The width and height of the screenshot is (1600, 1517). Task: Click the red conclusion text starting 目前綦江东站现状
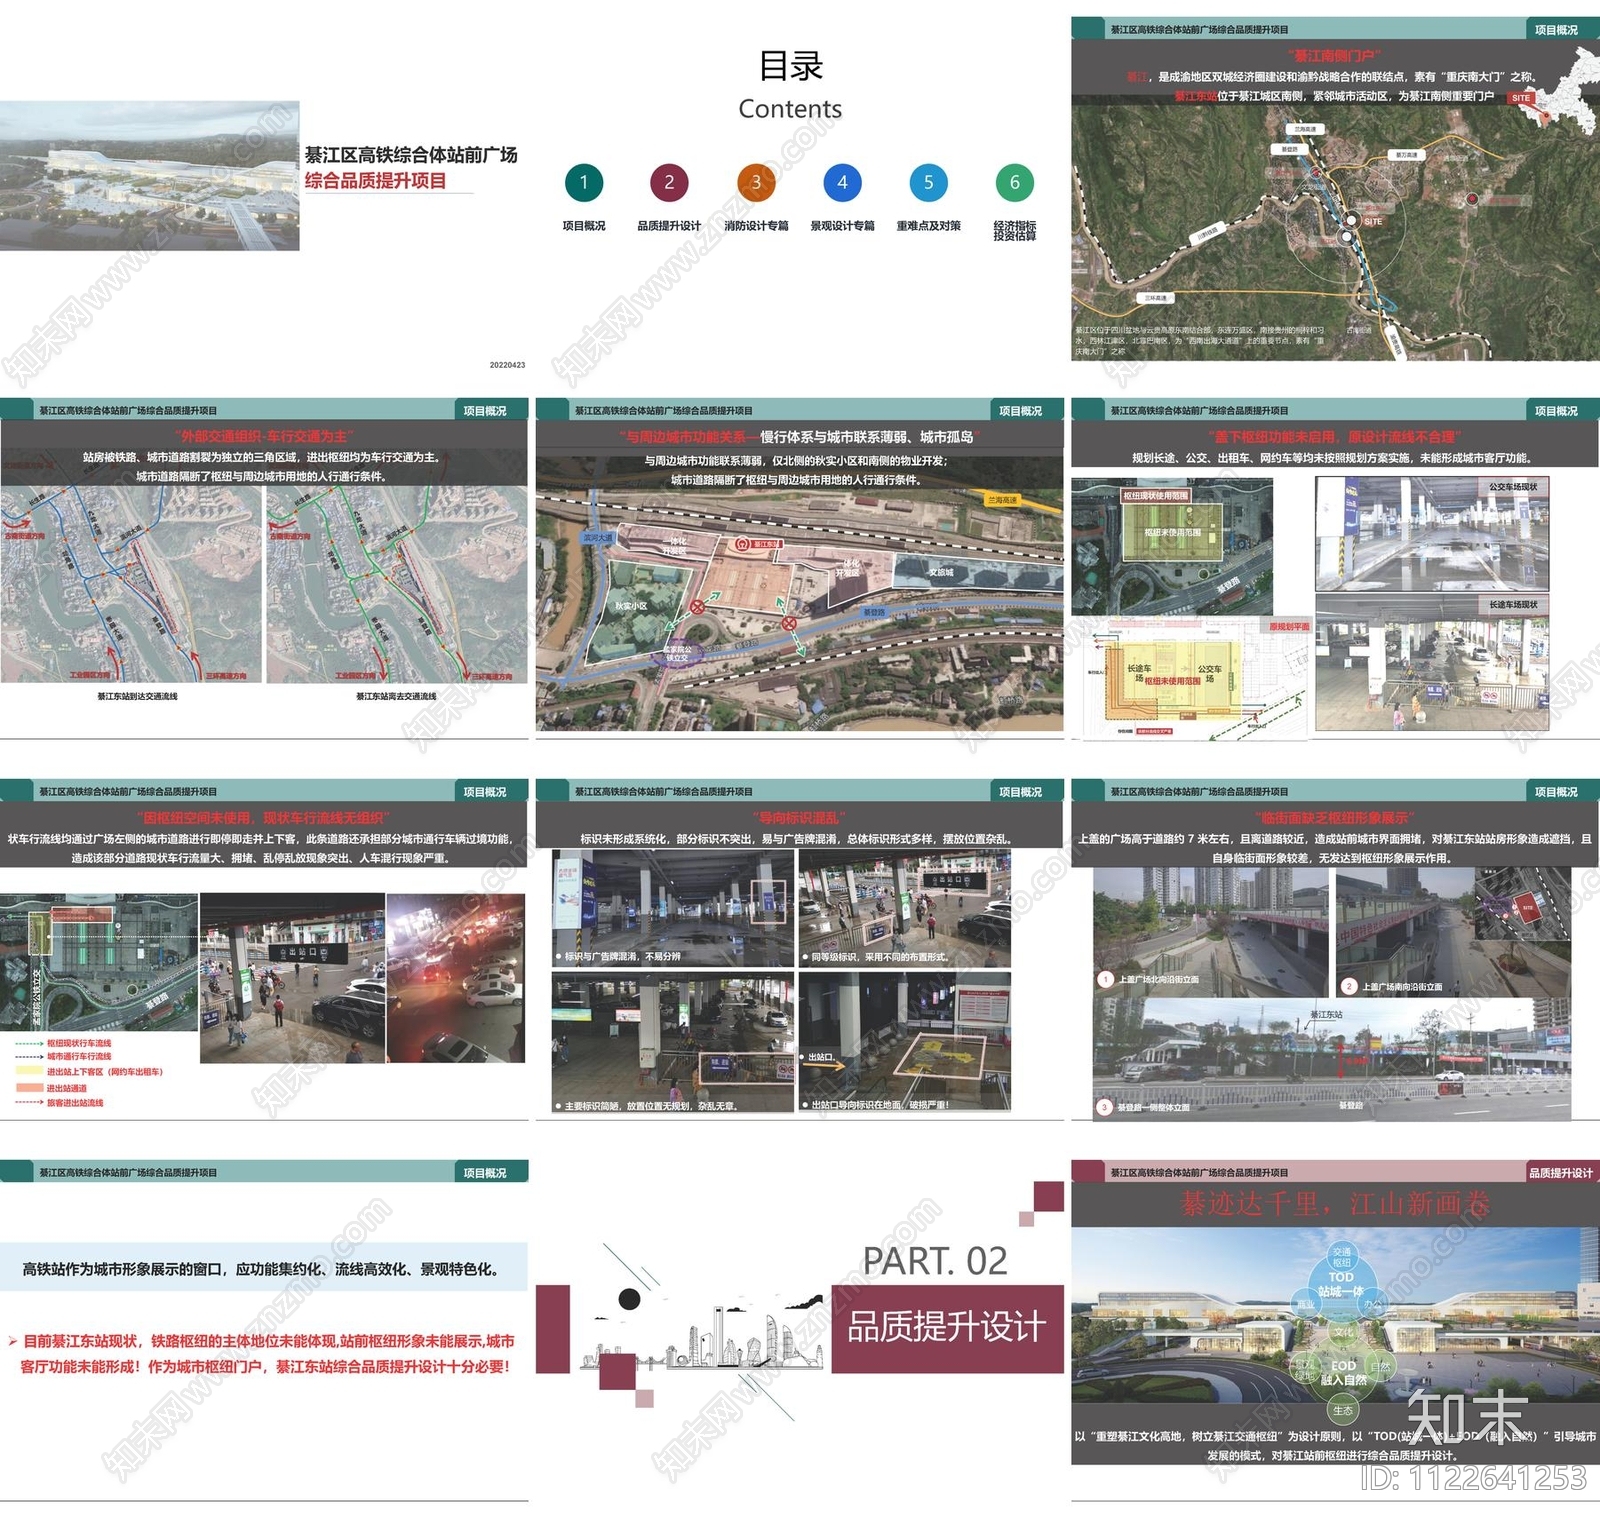[x=266, y=1353]
